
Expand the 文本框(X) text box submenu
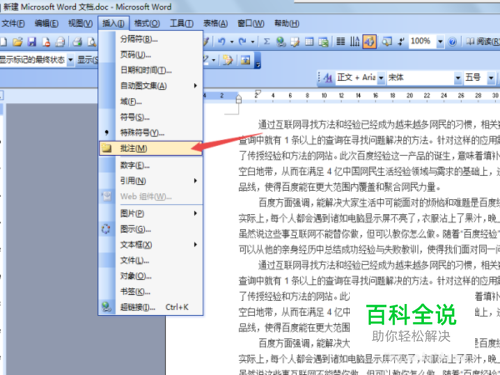(x=151, y=245)
